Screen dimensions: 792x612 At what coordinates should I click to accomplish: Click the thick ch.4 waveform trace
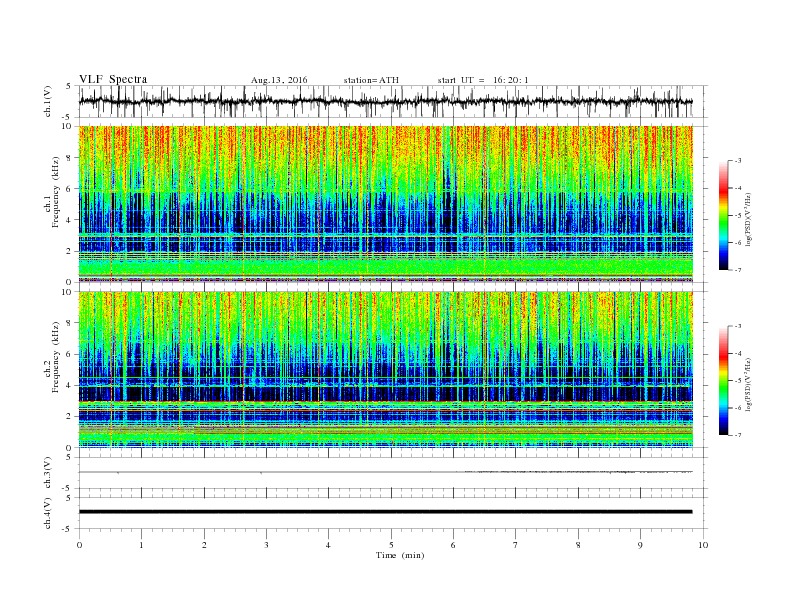[385, 512]
